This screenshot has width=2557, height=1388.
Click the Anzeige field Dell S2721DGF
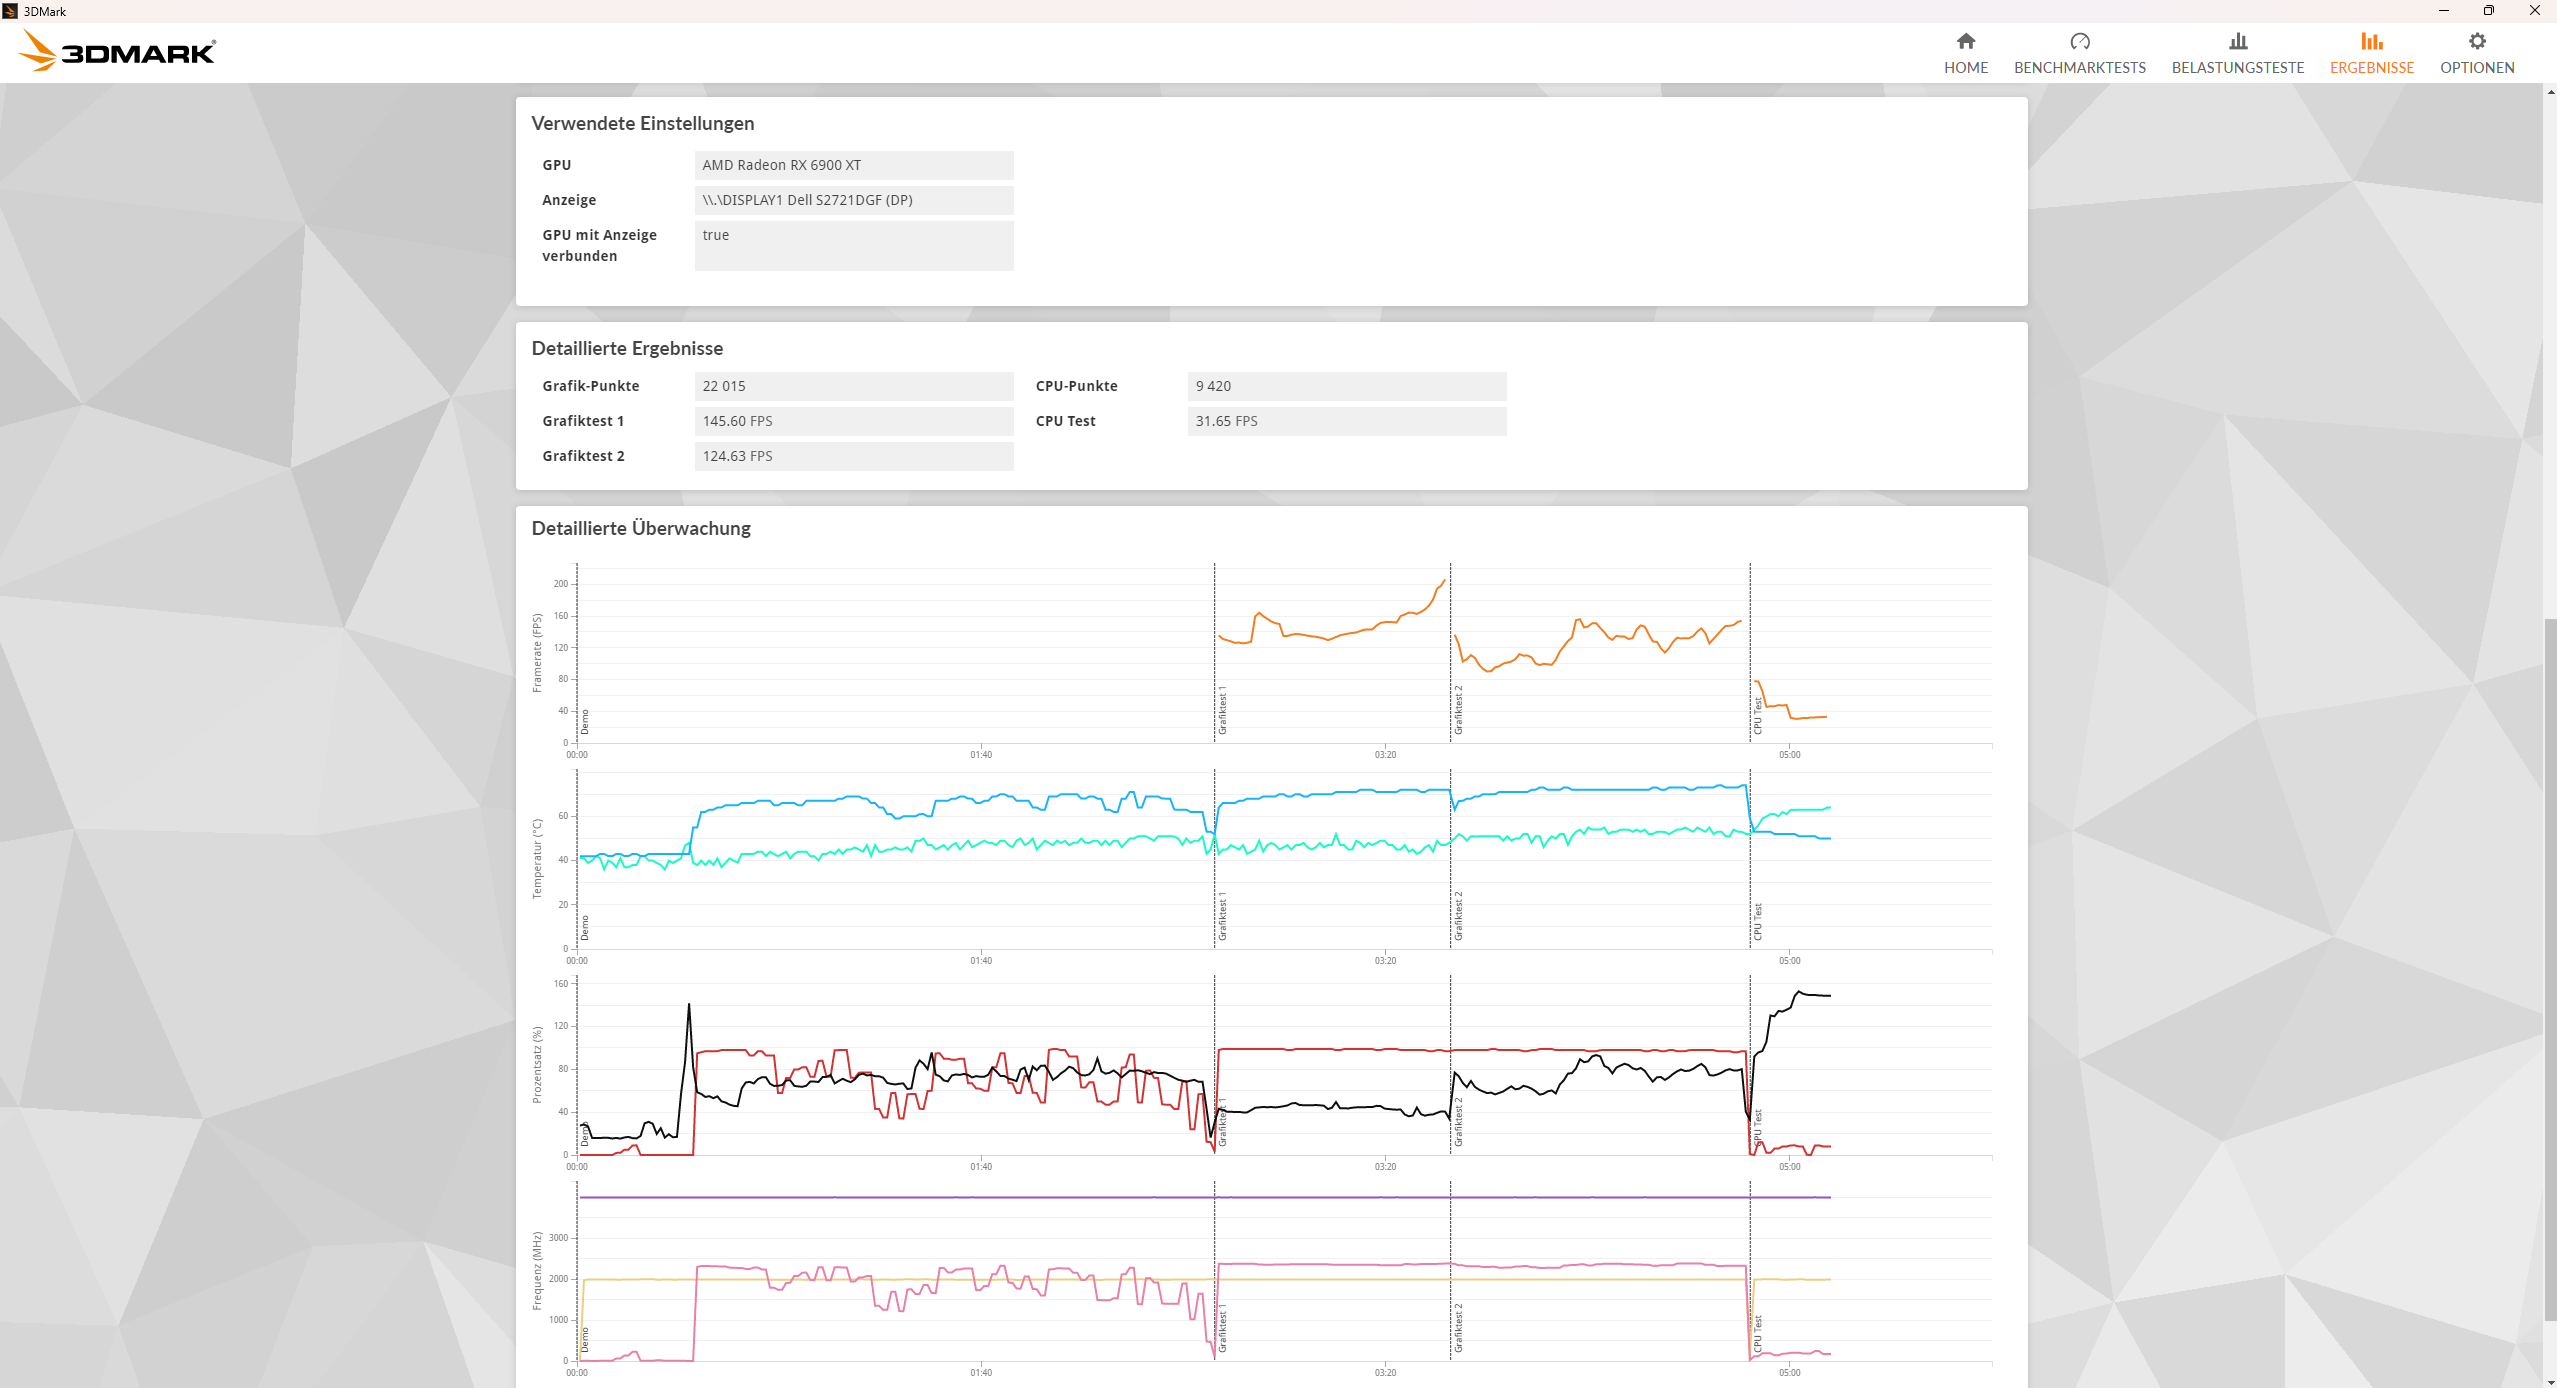tap(853, 200)
